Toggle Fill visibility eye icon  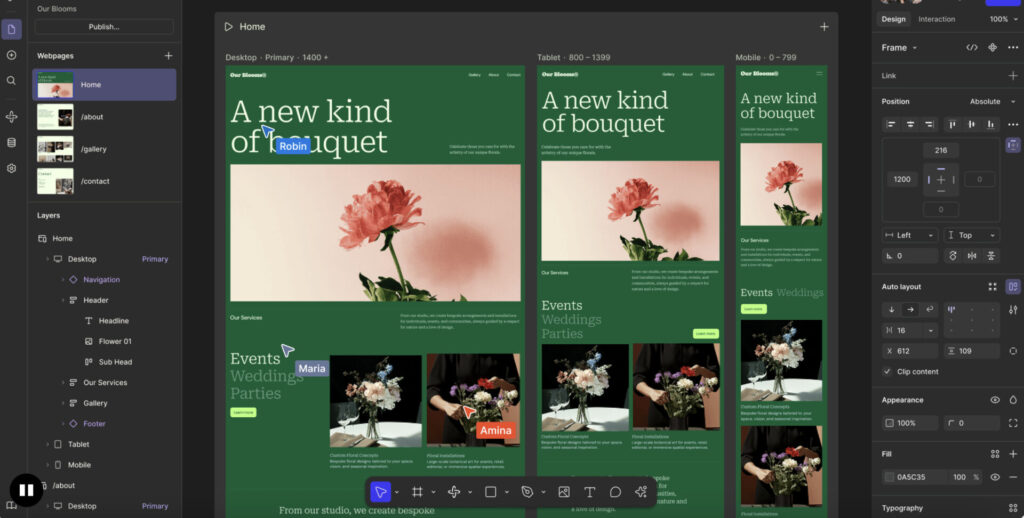click(995, 477)
